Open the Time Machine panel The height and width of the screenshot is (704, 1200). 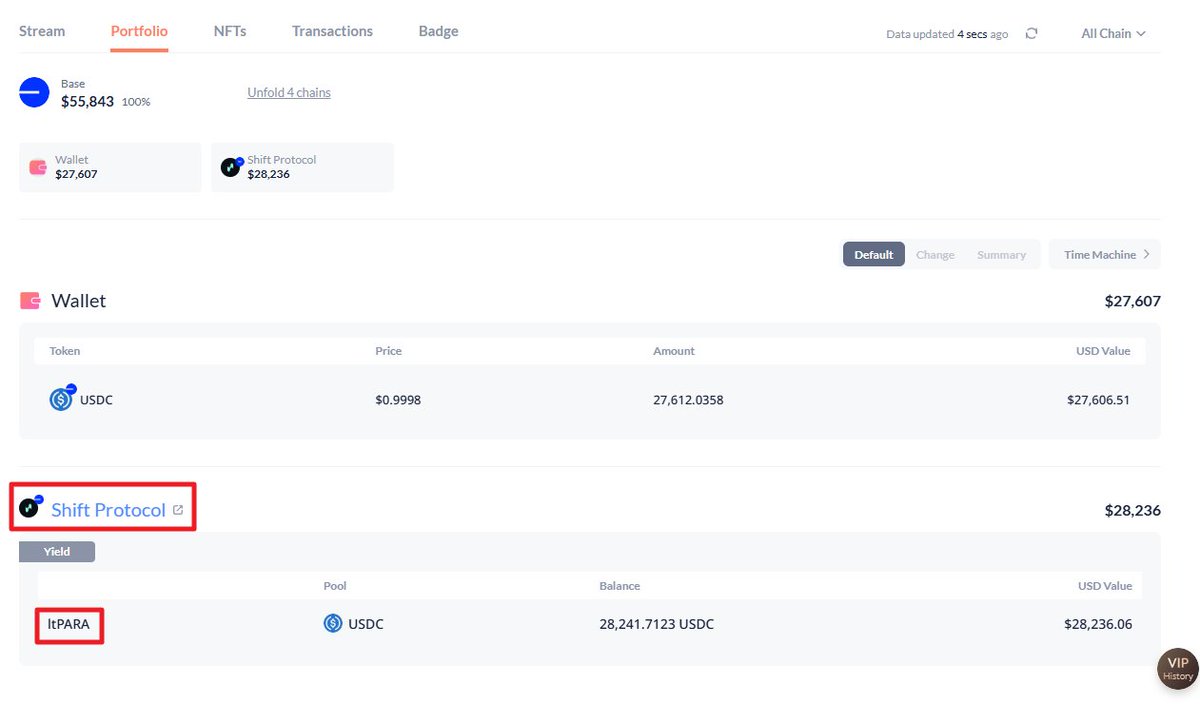coord(1106,254)
